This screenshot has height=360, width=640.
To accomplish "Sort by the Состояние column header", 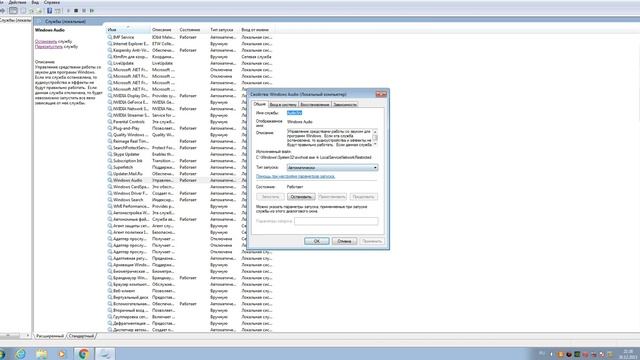I will coord(192,30).
